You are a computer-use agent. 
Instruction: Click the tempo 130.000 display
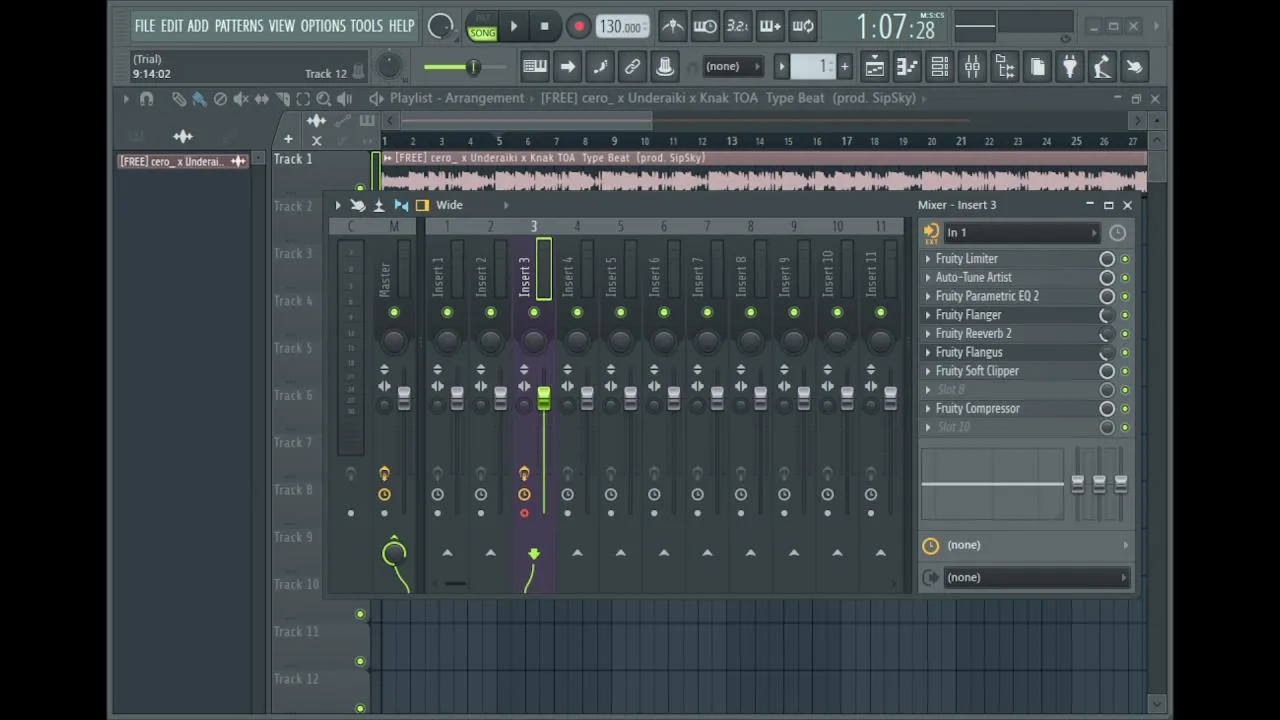coord(621,27)
